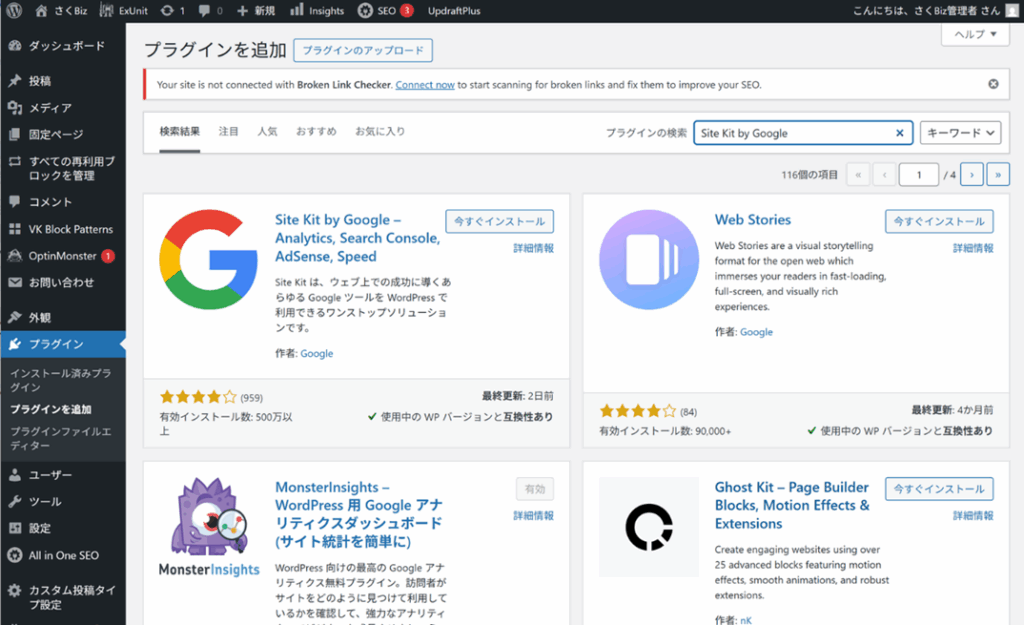The height and width of the screenshot is (625, 1024).
Task: Open Ghost Kit Page Builder title link
Action: coord(792,505)
